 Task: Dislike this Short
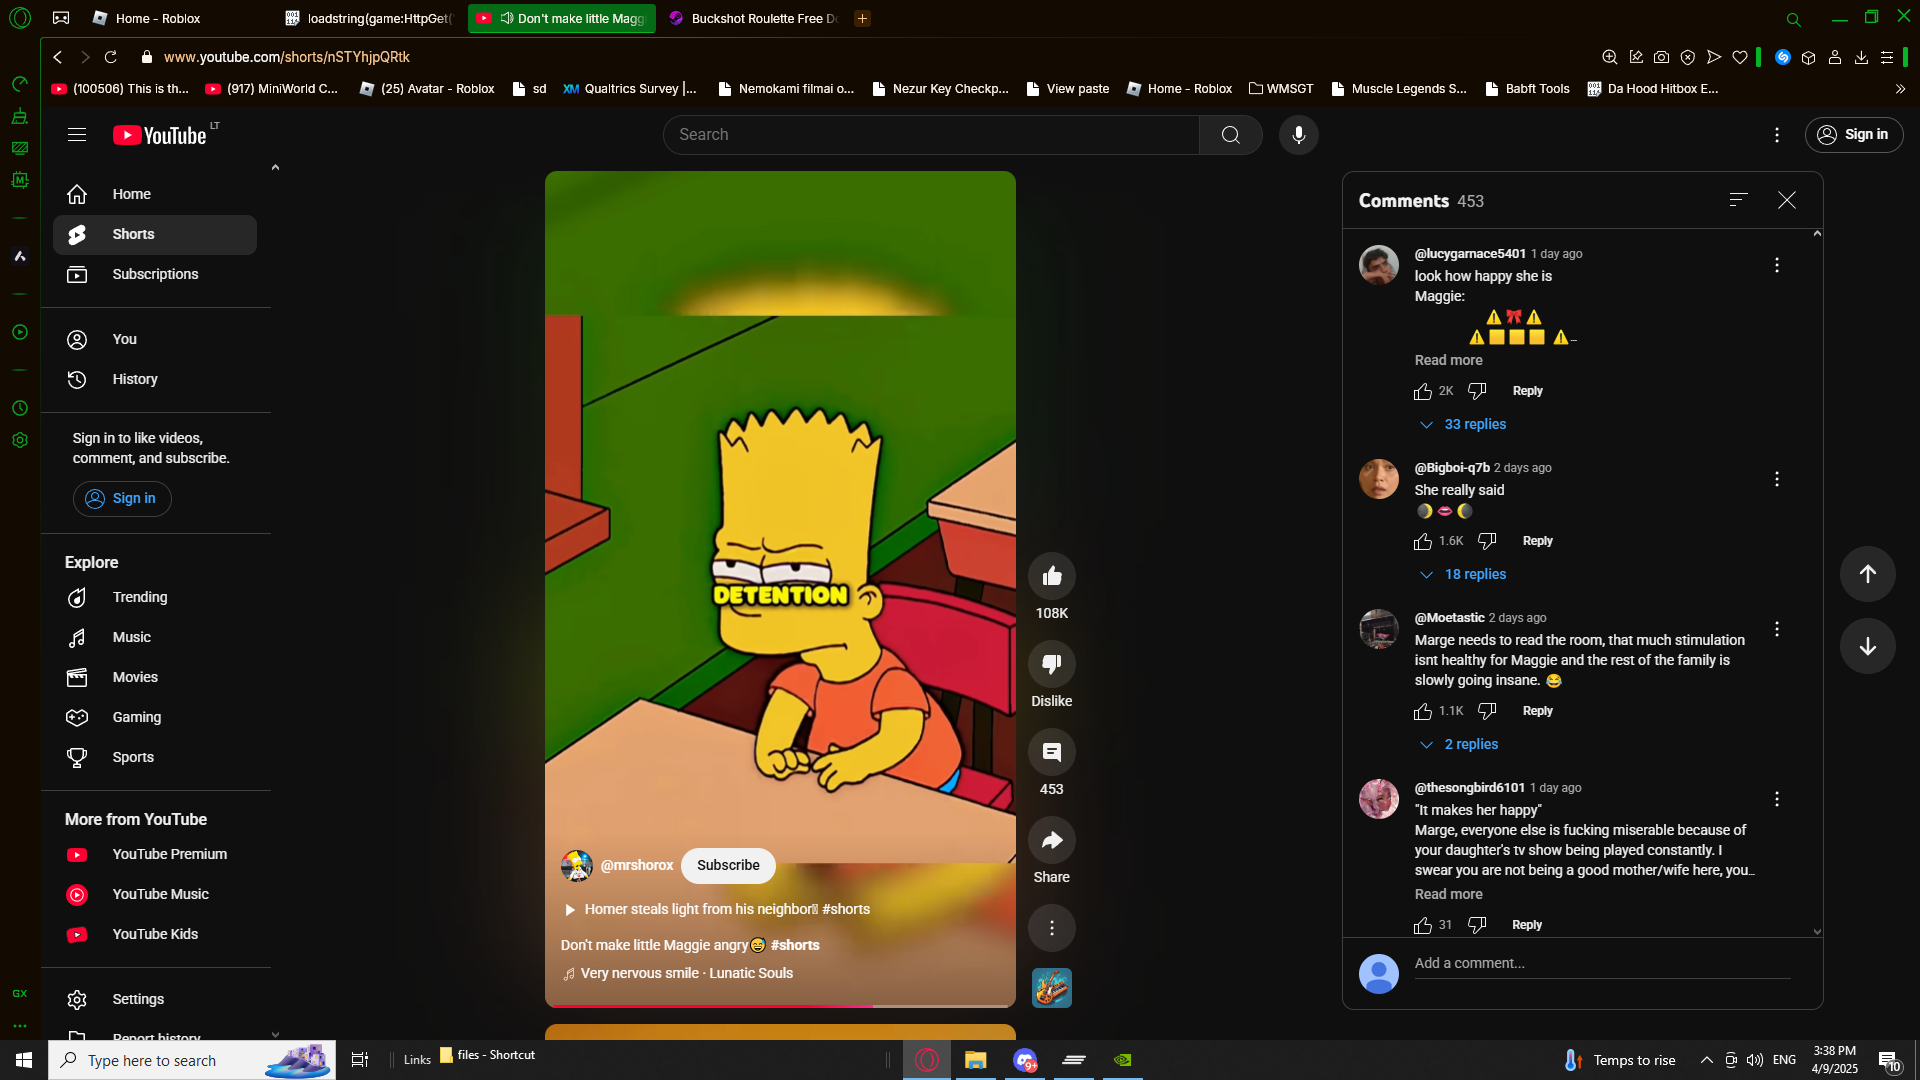1052,664
